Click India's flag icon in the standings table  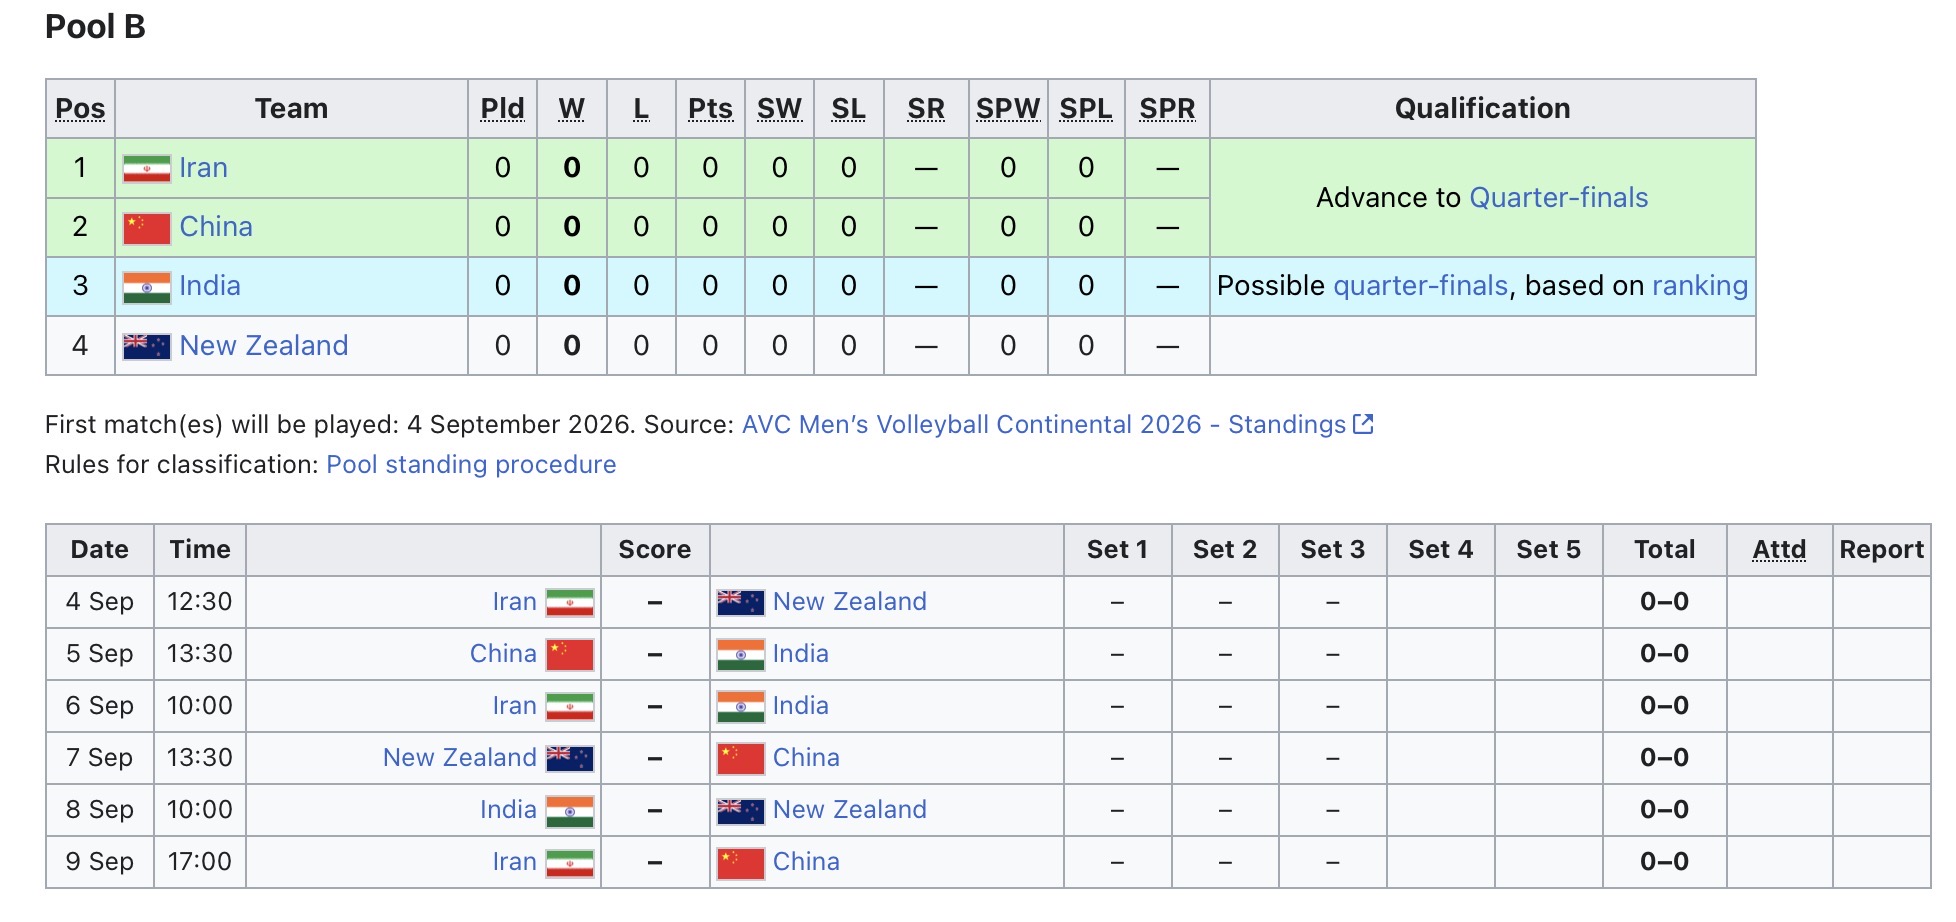146,287
